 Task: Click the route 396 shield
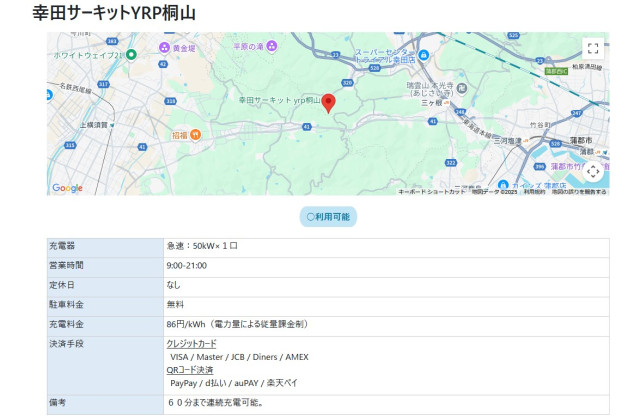[x=540, y=167]
